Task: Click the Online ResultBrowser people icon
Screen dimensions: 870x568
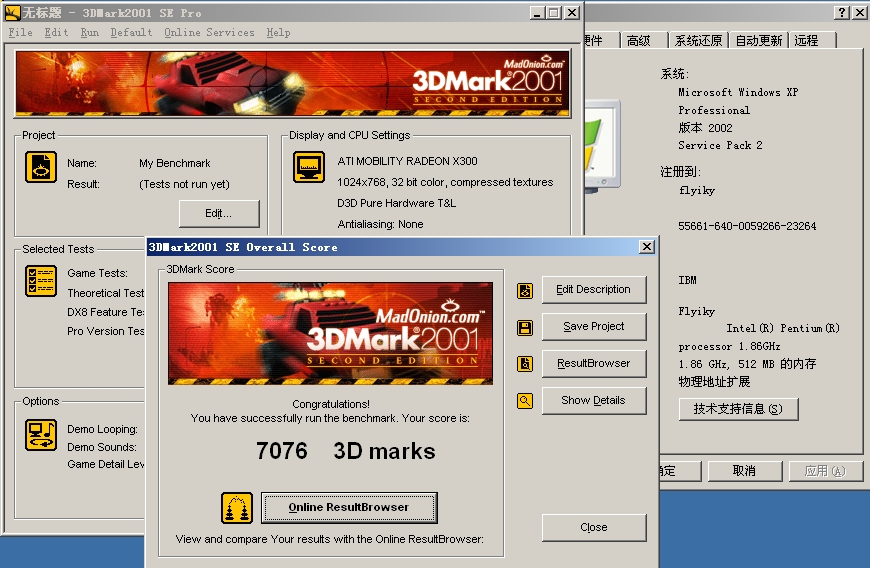Action: tap(237, 508)
